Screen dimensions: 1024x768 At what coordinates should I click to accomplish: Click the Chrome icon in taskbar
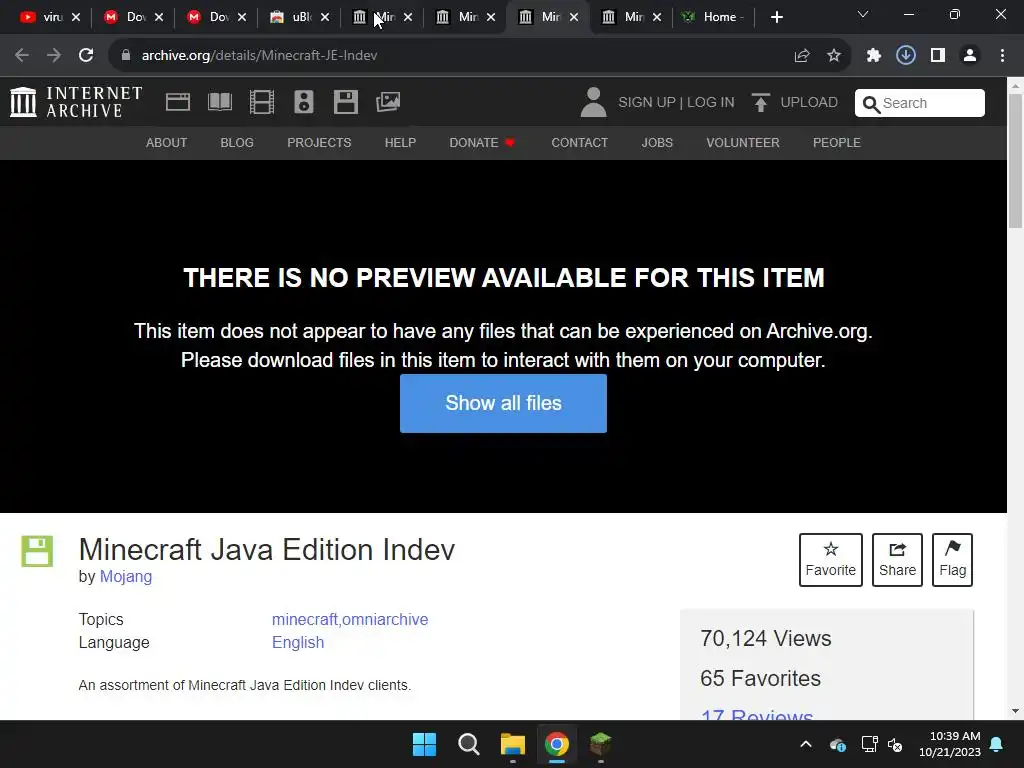[556, 744]
